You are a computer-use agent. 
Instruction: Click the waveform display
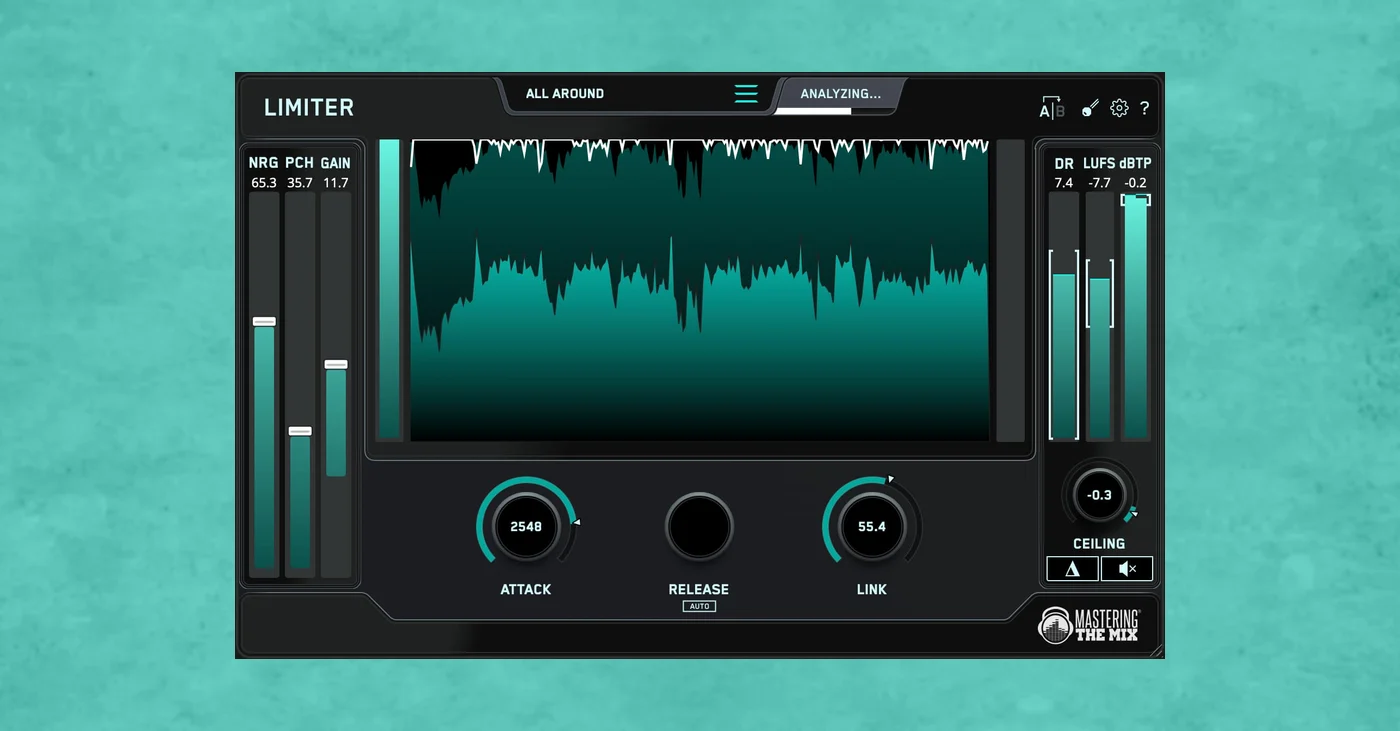(699, 290)
